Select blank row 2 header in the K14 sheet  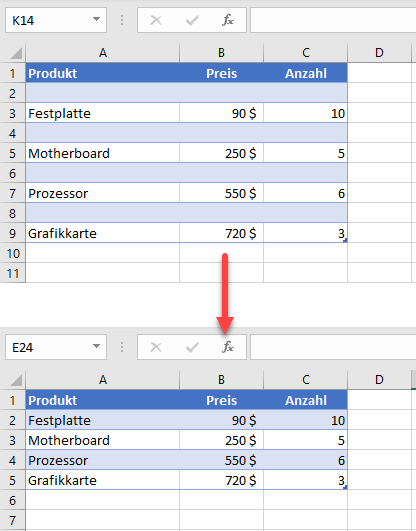[x=13, y=93]
